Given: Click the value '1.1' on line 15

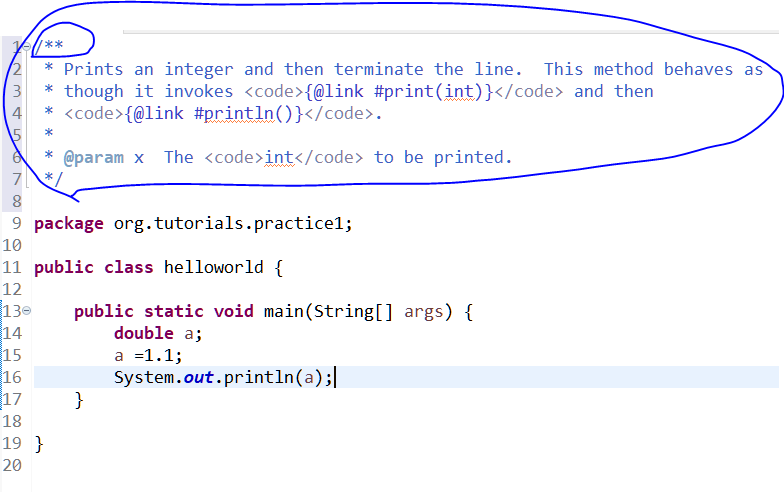Looking at the screenshot, I should point(159,356).
